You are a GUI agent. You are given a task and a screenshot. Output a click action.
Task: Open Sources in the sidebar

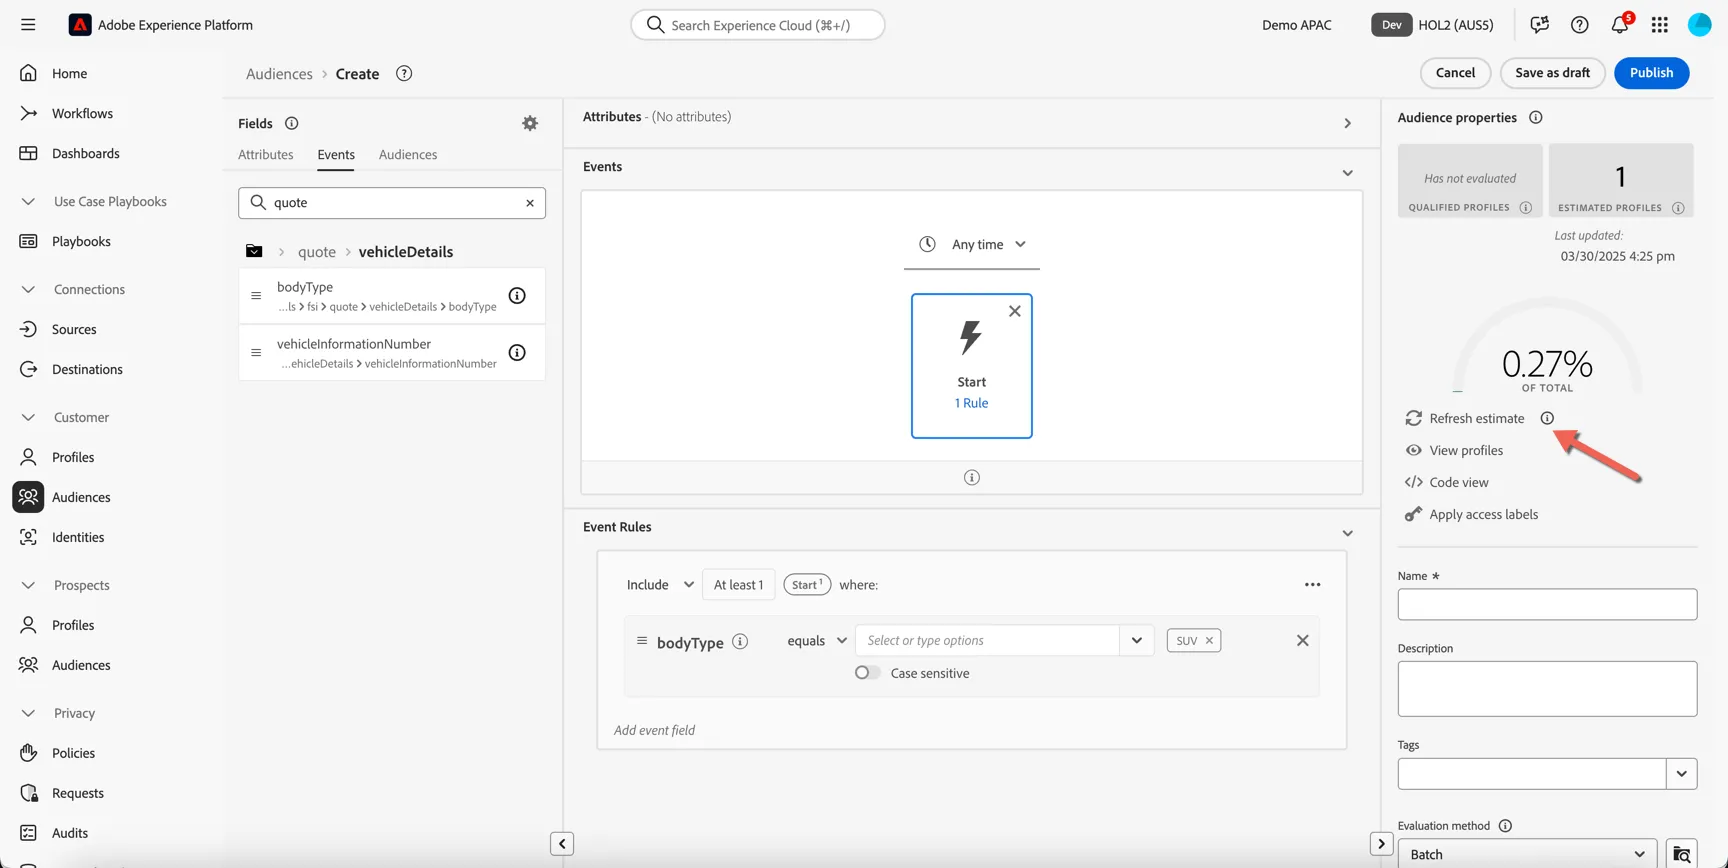point(74,329)
